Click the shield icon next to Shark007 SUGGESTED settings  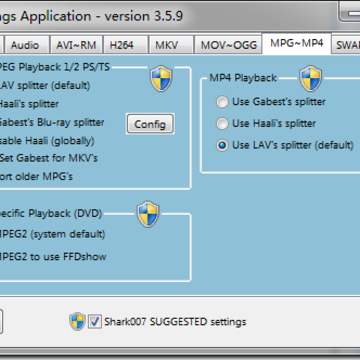[x=77, y=322]
